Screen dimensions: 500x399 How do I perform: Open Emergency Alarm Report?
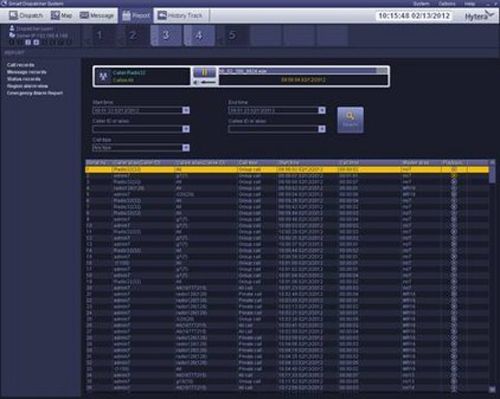pos(35,93)
